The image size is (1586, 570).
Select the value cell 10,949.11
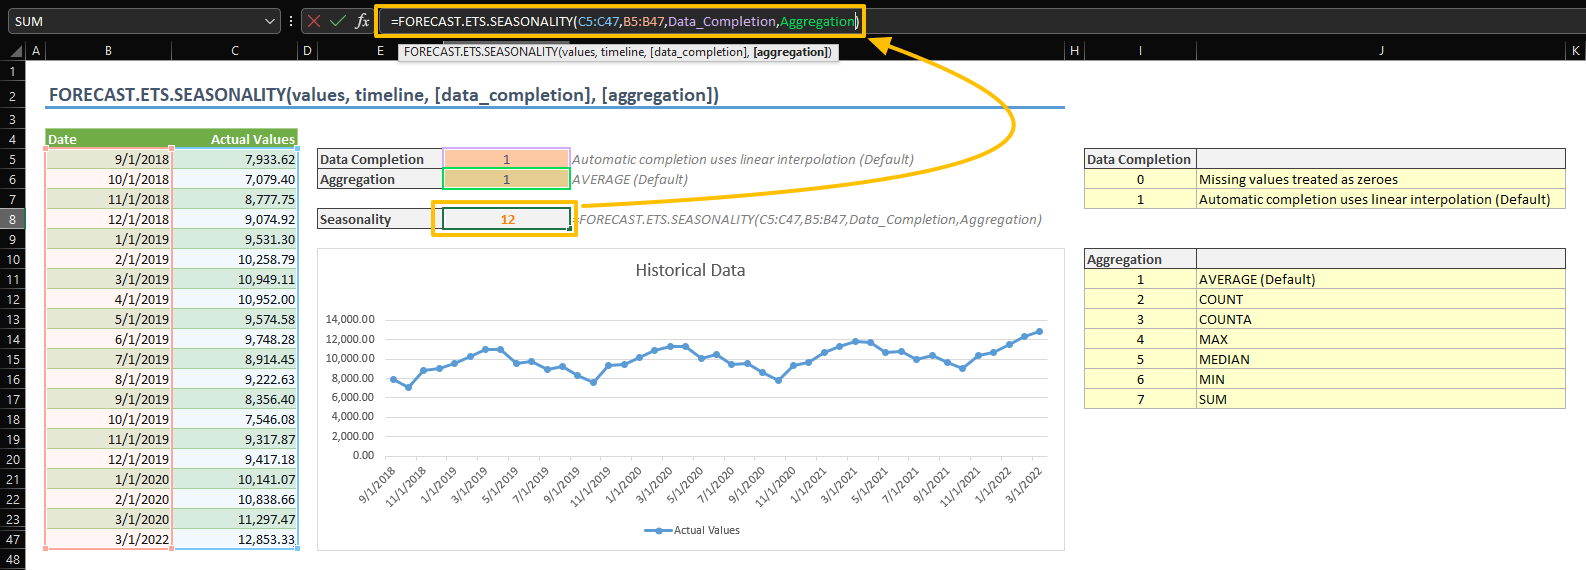point(235,279)
